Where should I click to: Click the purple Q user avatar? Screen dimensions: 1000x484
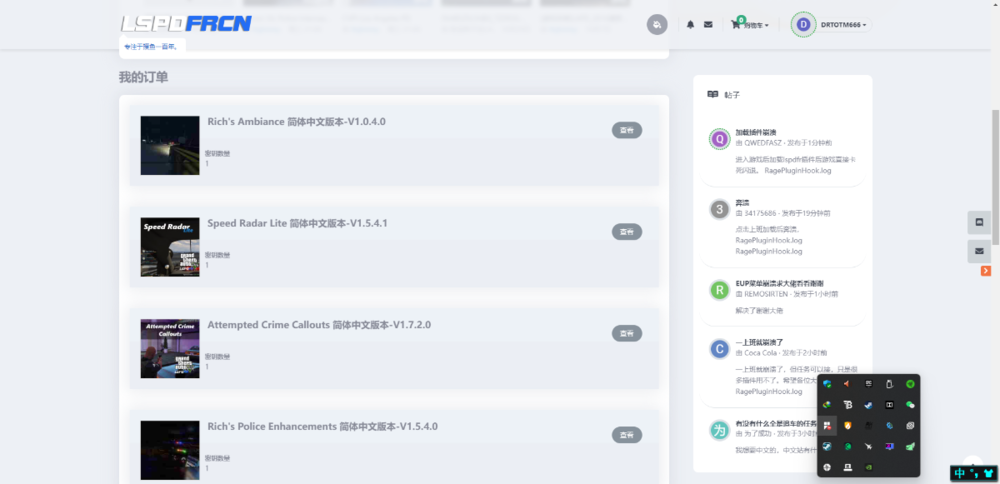tap(719, 139)
